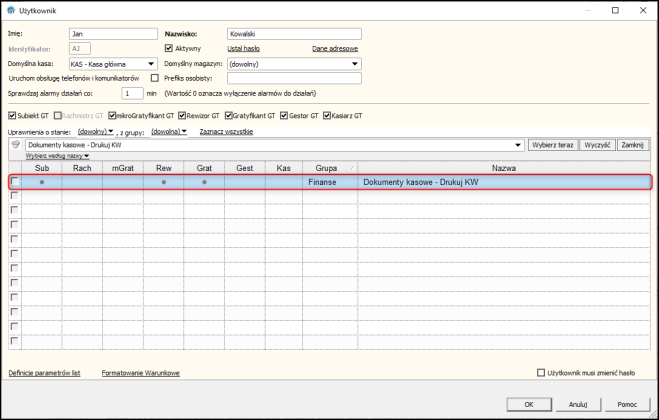Enable Użytkownik musi zmienić hasło checkbox
This screenshot has height=420, width=659.
(541, 373)
